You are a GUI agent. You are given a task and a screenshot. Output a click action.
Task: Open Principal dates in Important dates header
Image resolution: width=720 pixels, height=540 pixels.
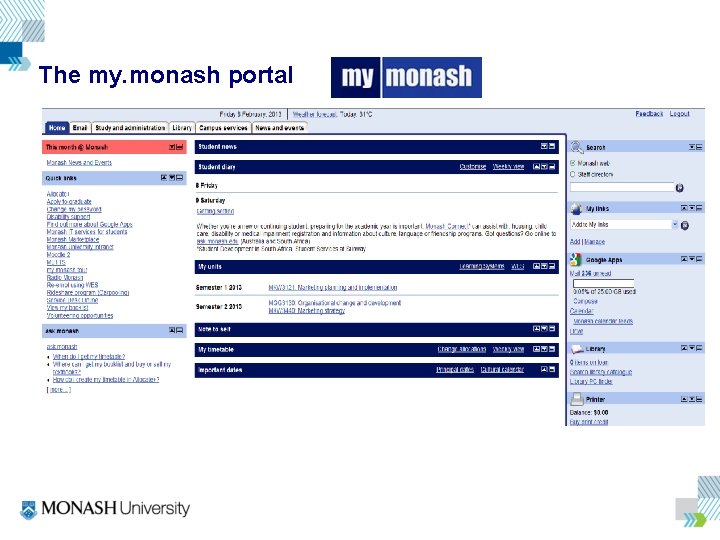[455, 370]
